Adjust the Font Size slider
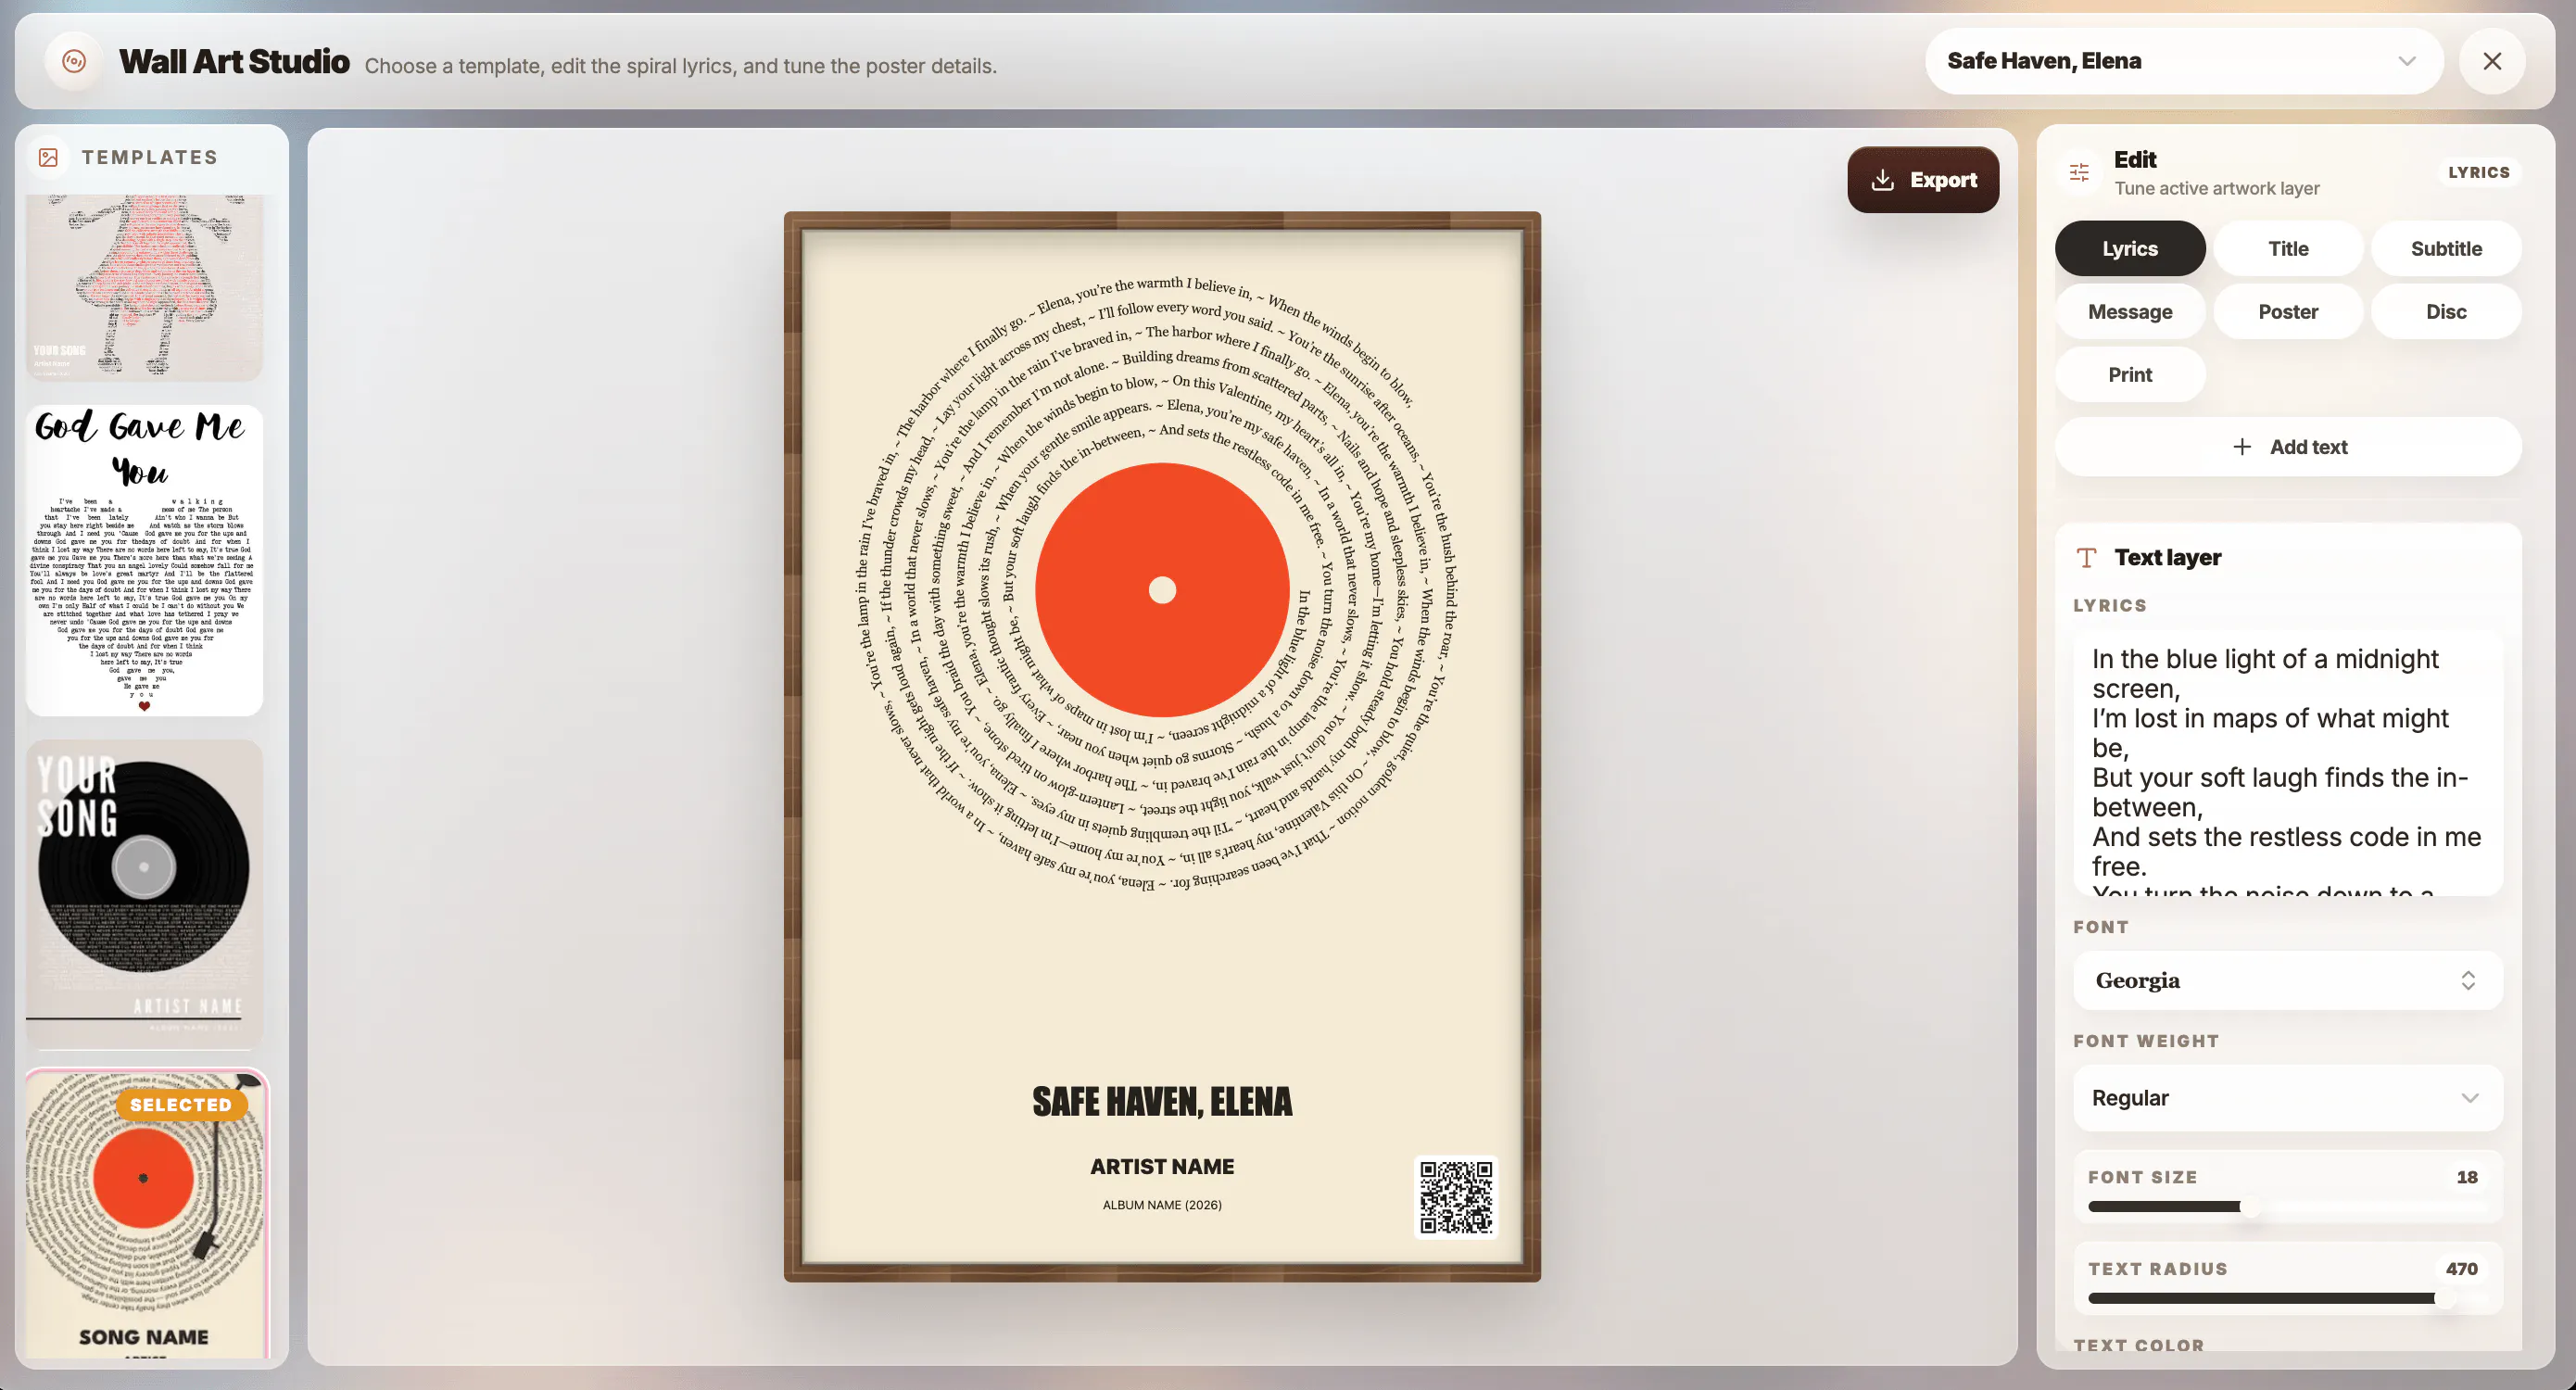This screenshot has width=2576, height=1390. (2288, 1207)
